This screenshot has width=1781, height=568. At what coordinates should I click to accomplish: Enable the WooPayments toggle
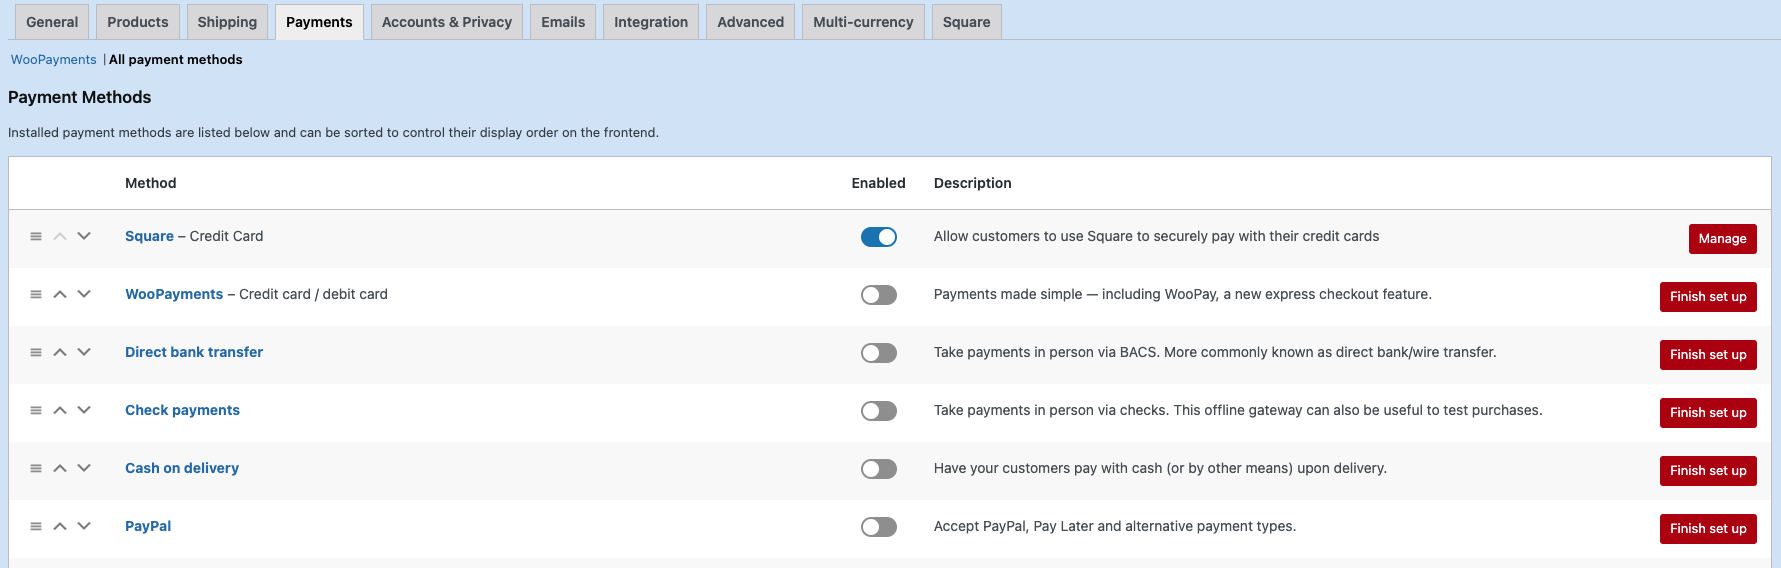tap(879, 295)
